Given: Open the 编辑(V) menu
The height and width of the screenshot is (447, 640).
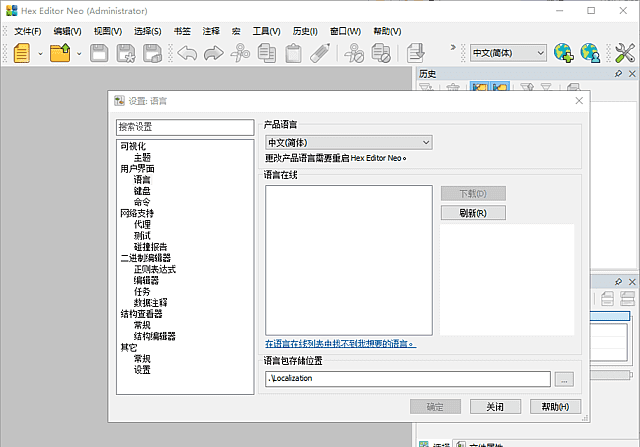Looking at the screenshot, I should point(67,31).
